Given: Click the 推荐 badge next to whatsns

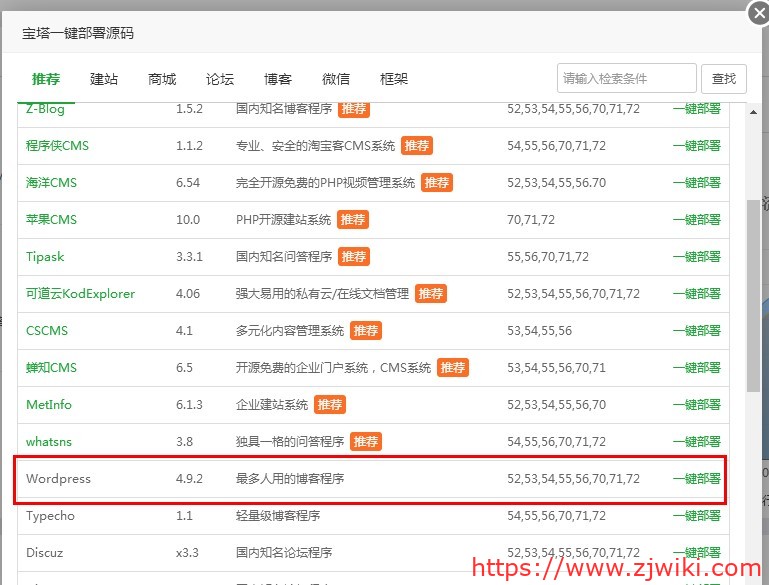Looking at the screenshot, I should 365,442.
